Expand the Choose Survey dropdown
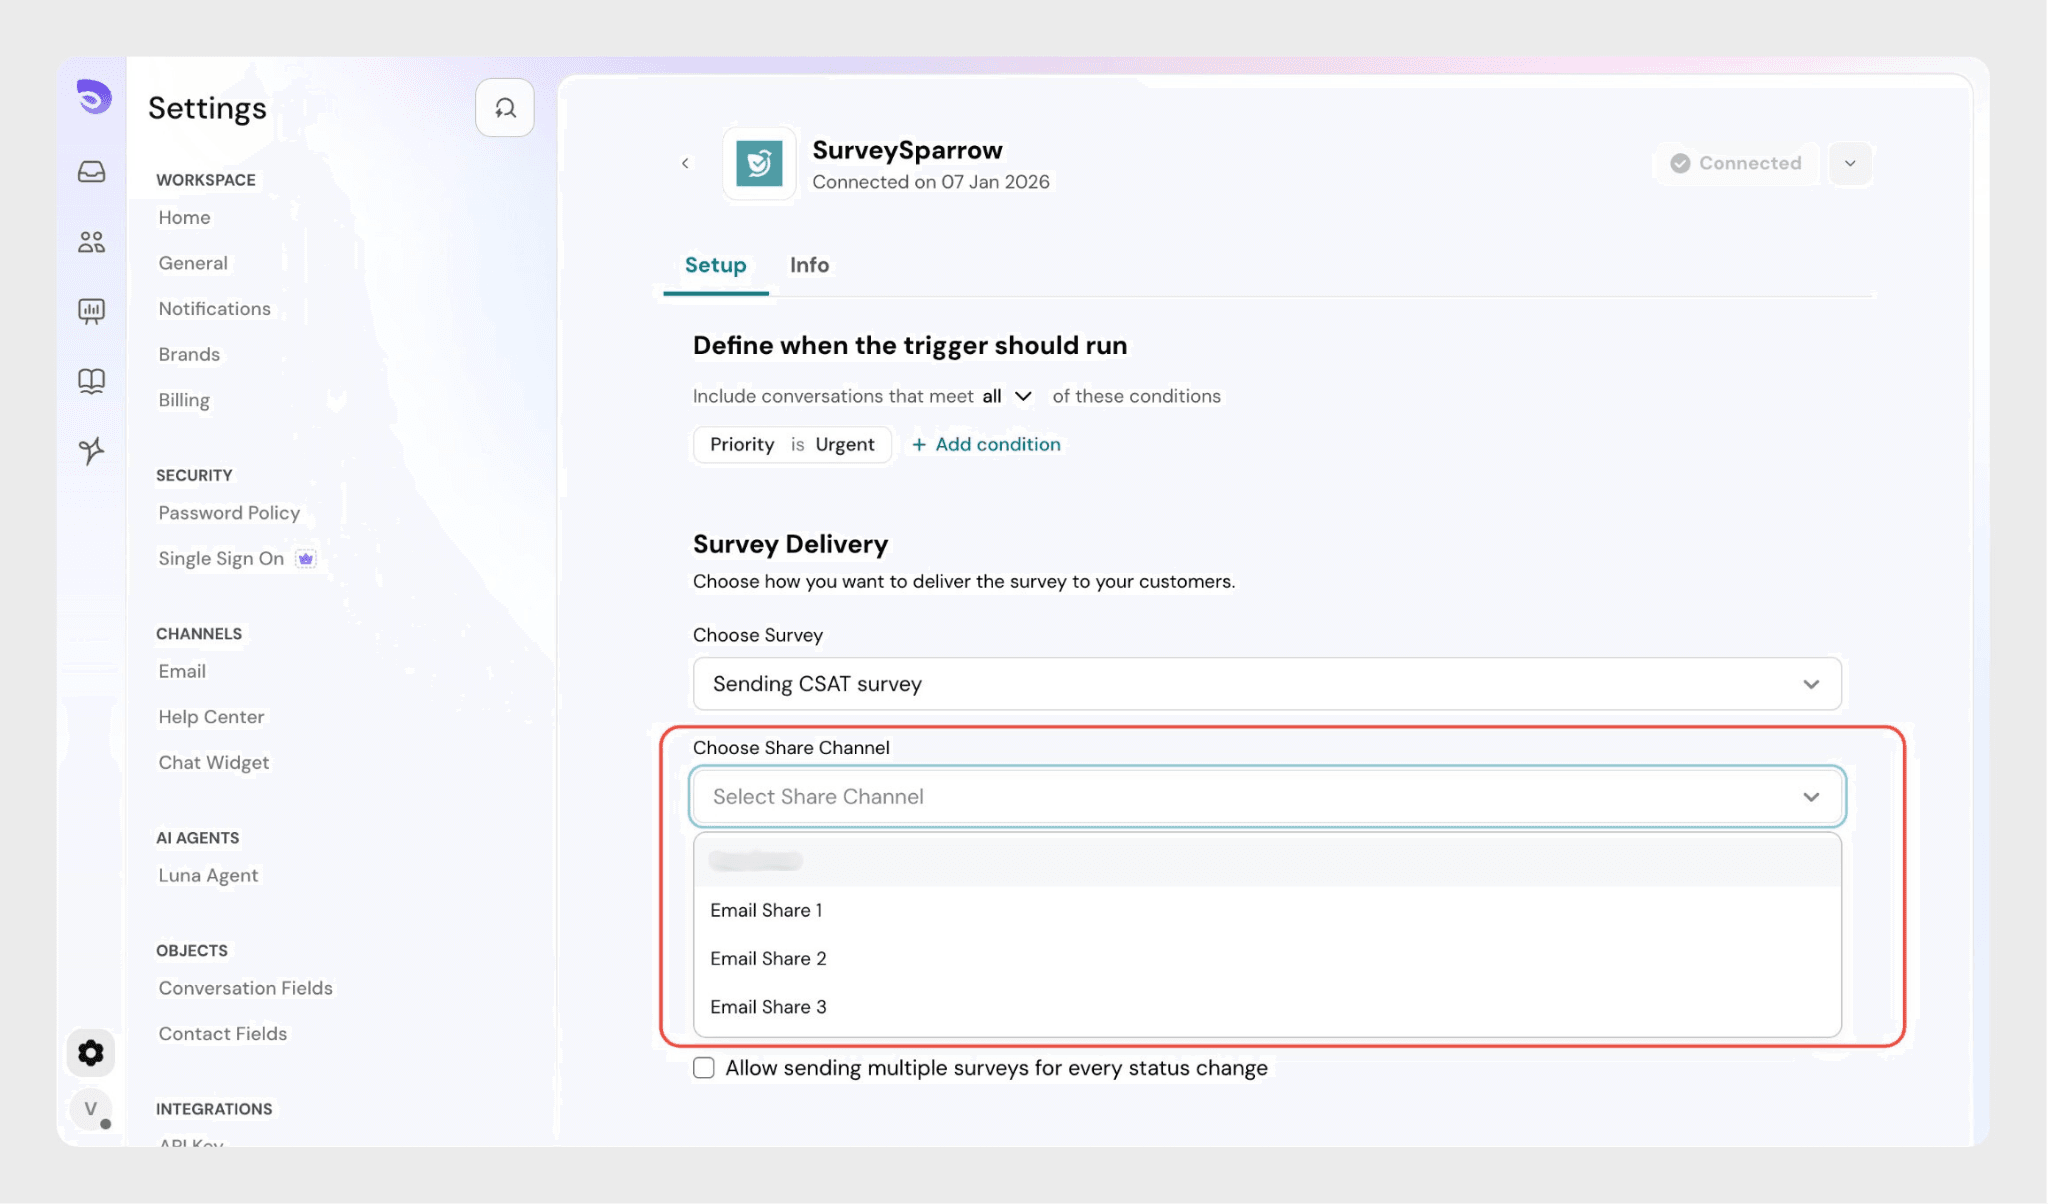 click(x=1266, y=684)
